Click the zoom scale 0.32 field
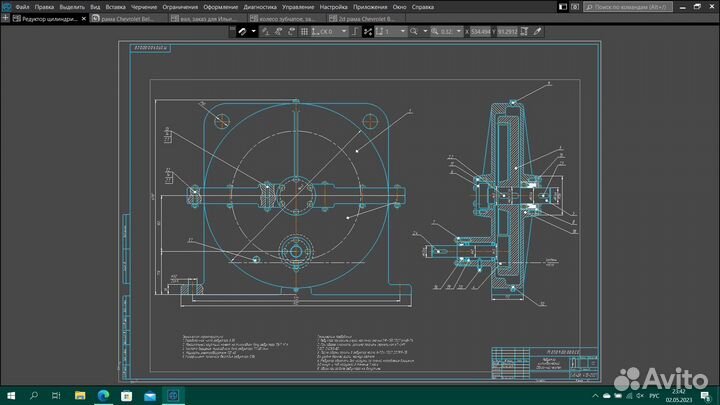Viewport: 720px width, 405px height. pos(446,31)
